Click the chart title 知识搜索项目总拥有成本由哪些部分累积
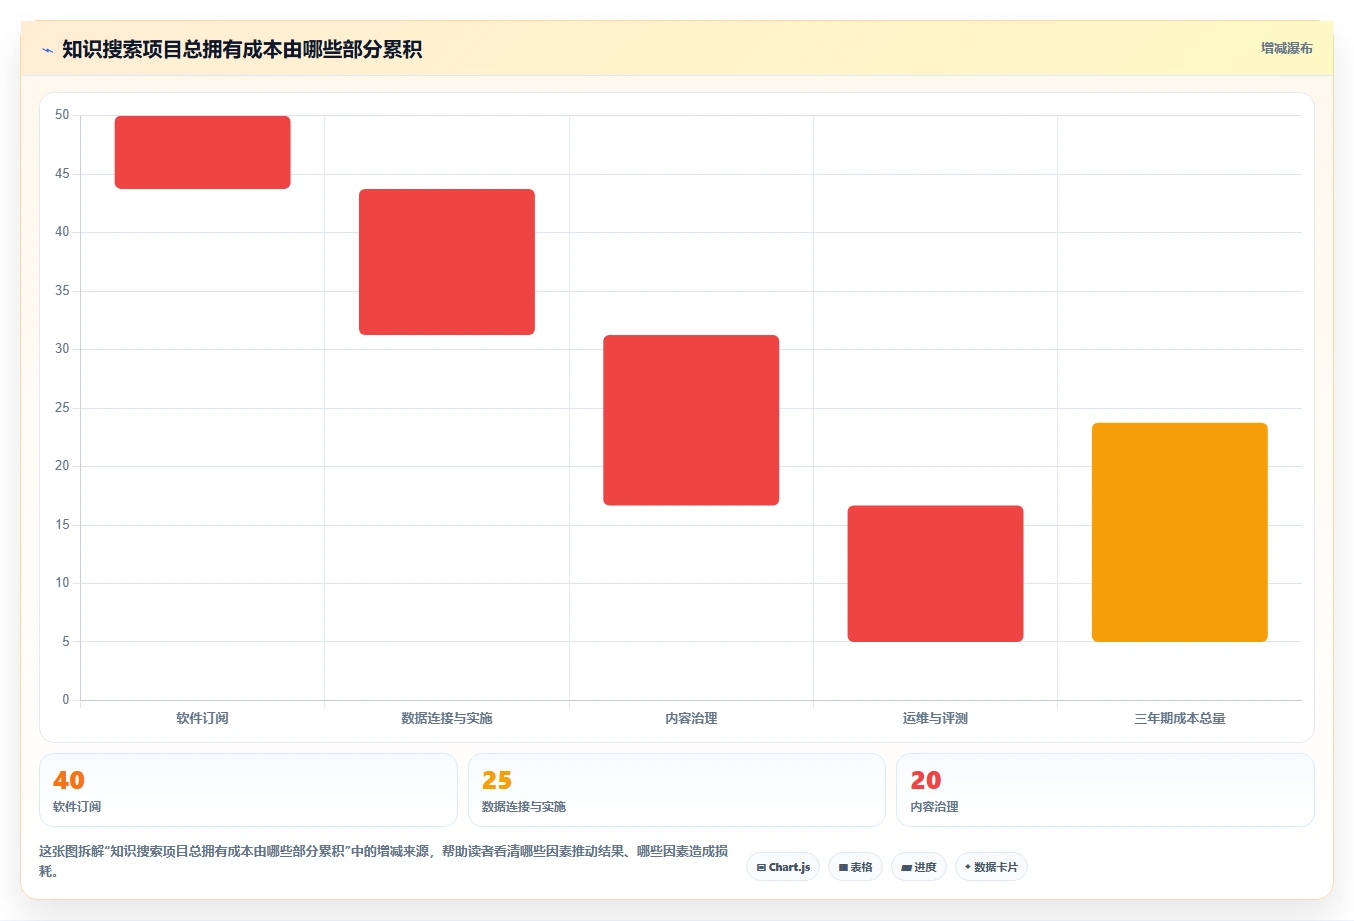Screen dimensions: 1354x921 (242, 49)
